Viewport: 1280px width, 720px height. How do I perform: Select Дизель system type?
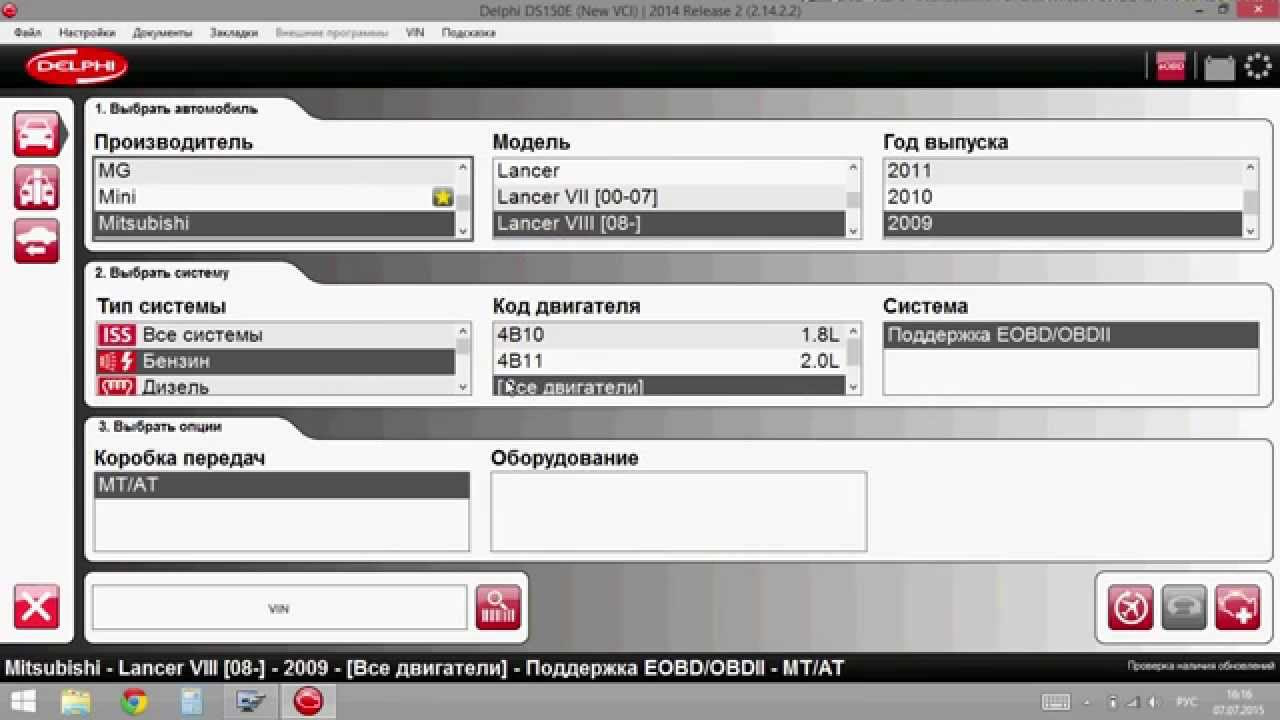click(275, 385)
